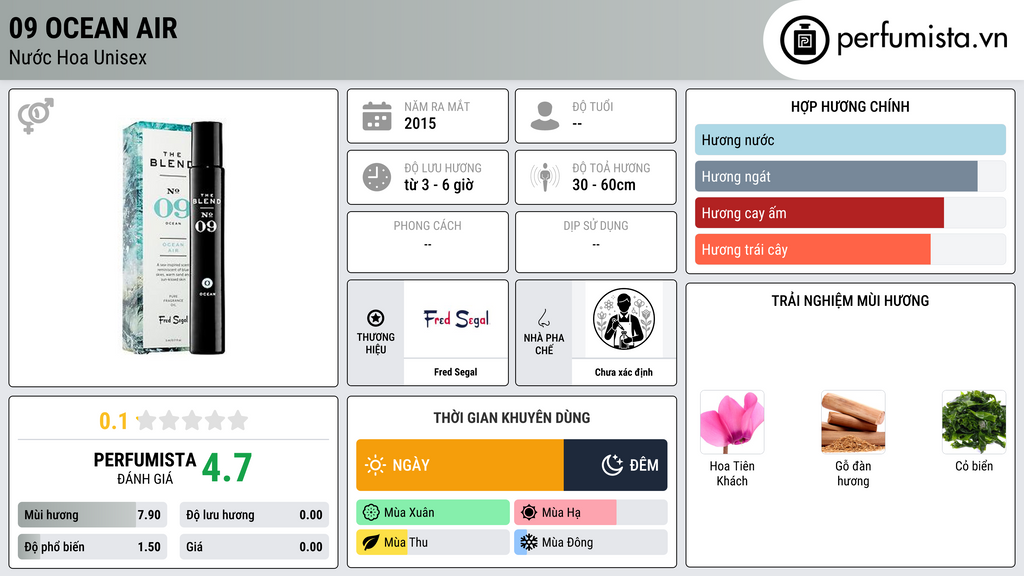The image size is (1024, 576).
Task: Click the Nước Hoa Unisex subtitle
Action: coord(78,57)
